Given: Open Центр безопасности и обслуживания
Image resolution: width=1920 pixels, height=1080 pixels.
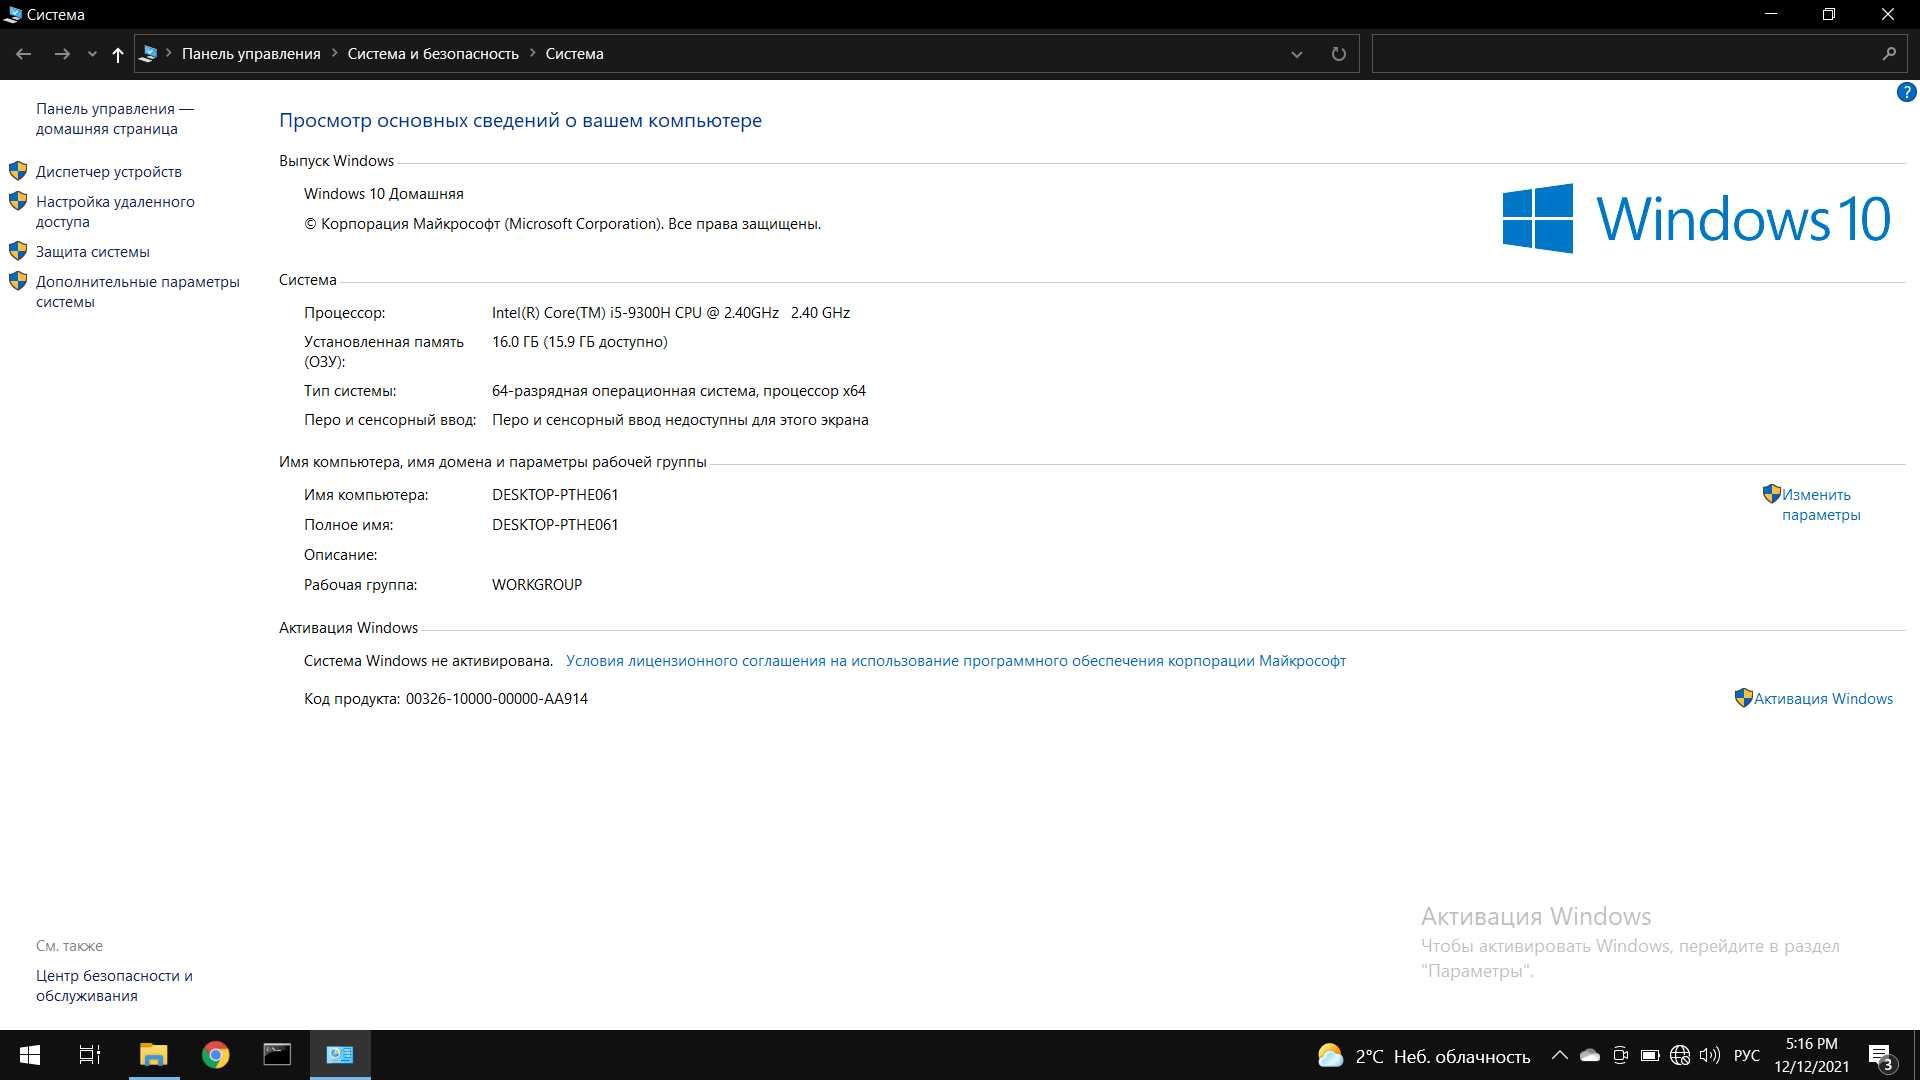Looking at the screenshot, I should tap(114, 986).
